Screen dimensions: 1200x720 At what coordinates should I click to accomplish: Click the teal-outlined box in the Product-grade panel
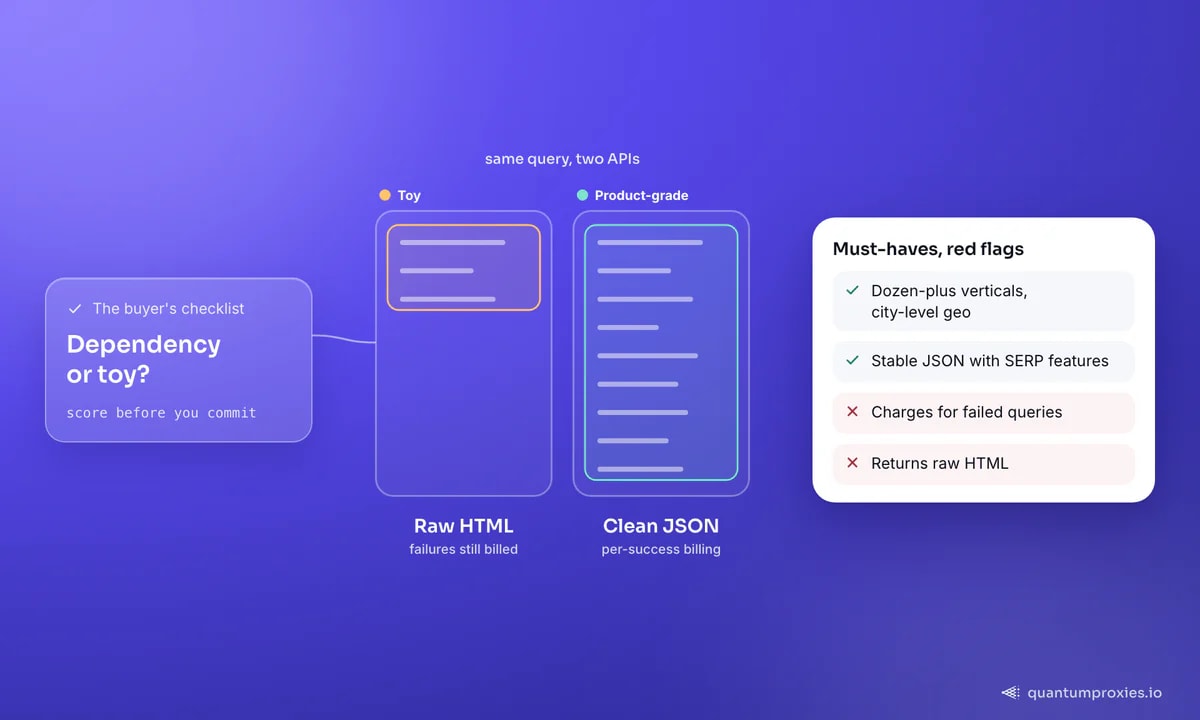(x=661, y=352)
